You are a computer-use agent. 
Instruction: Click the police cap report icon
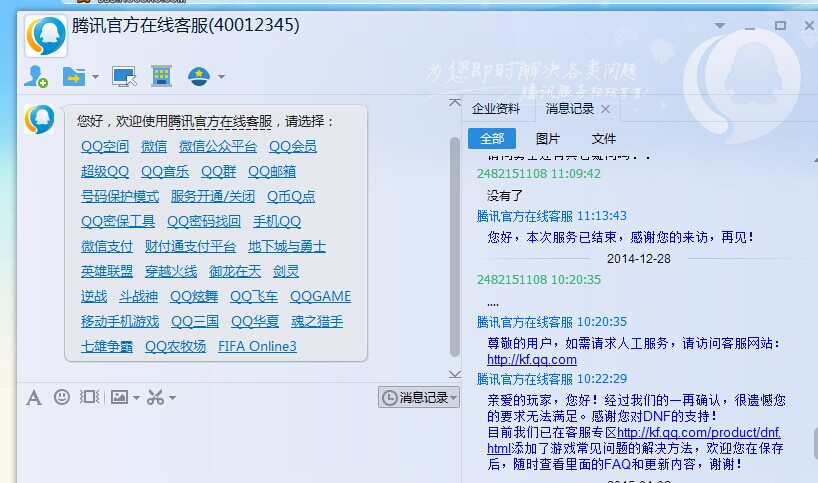click(199, 77)
